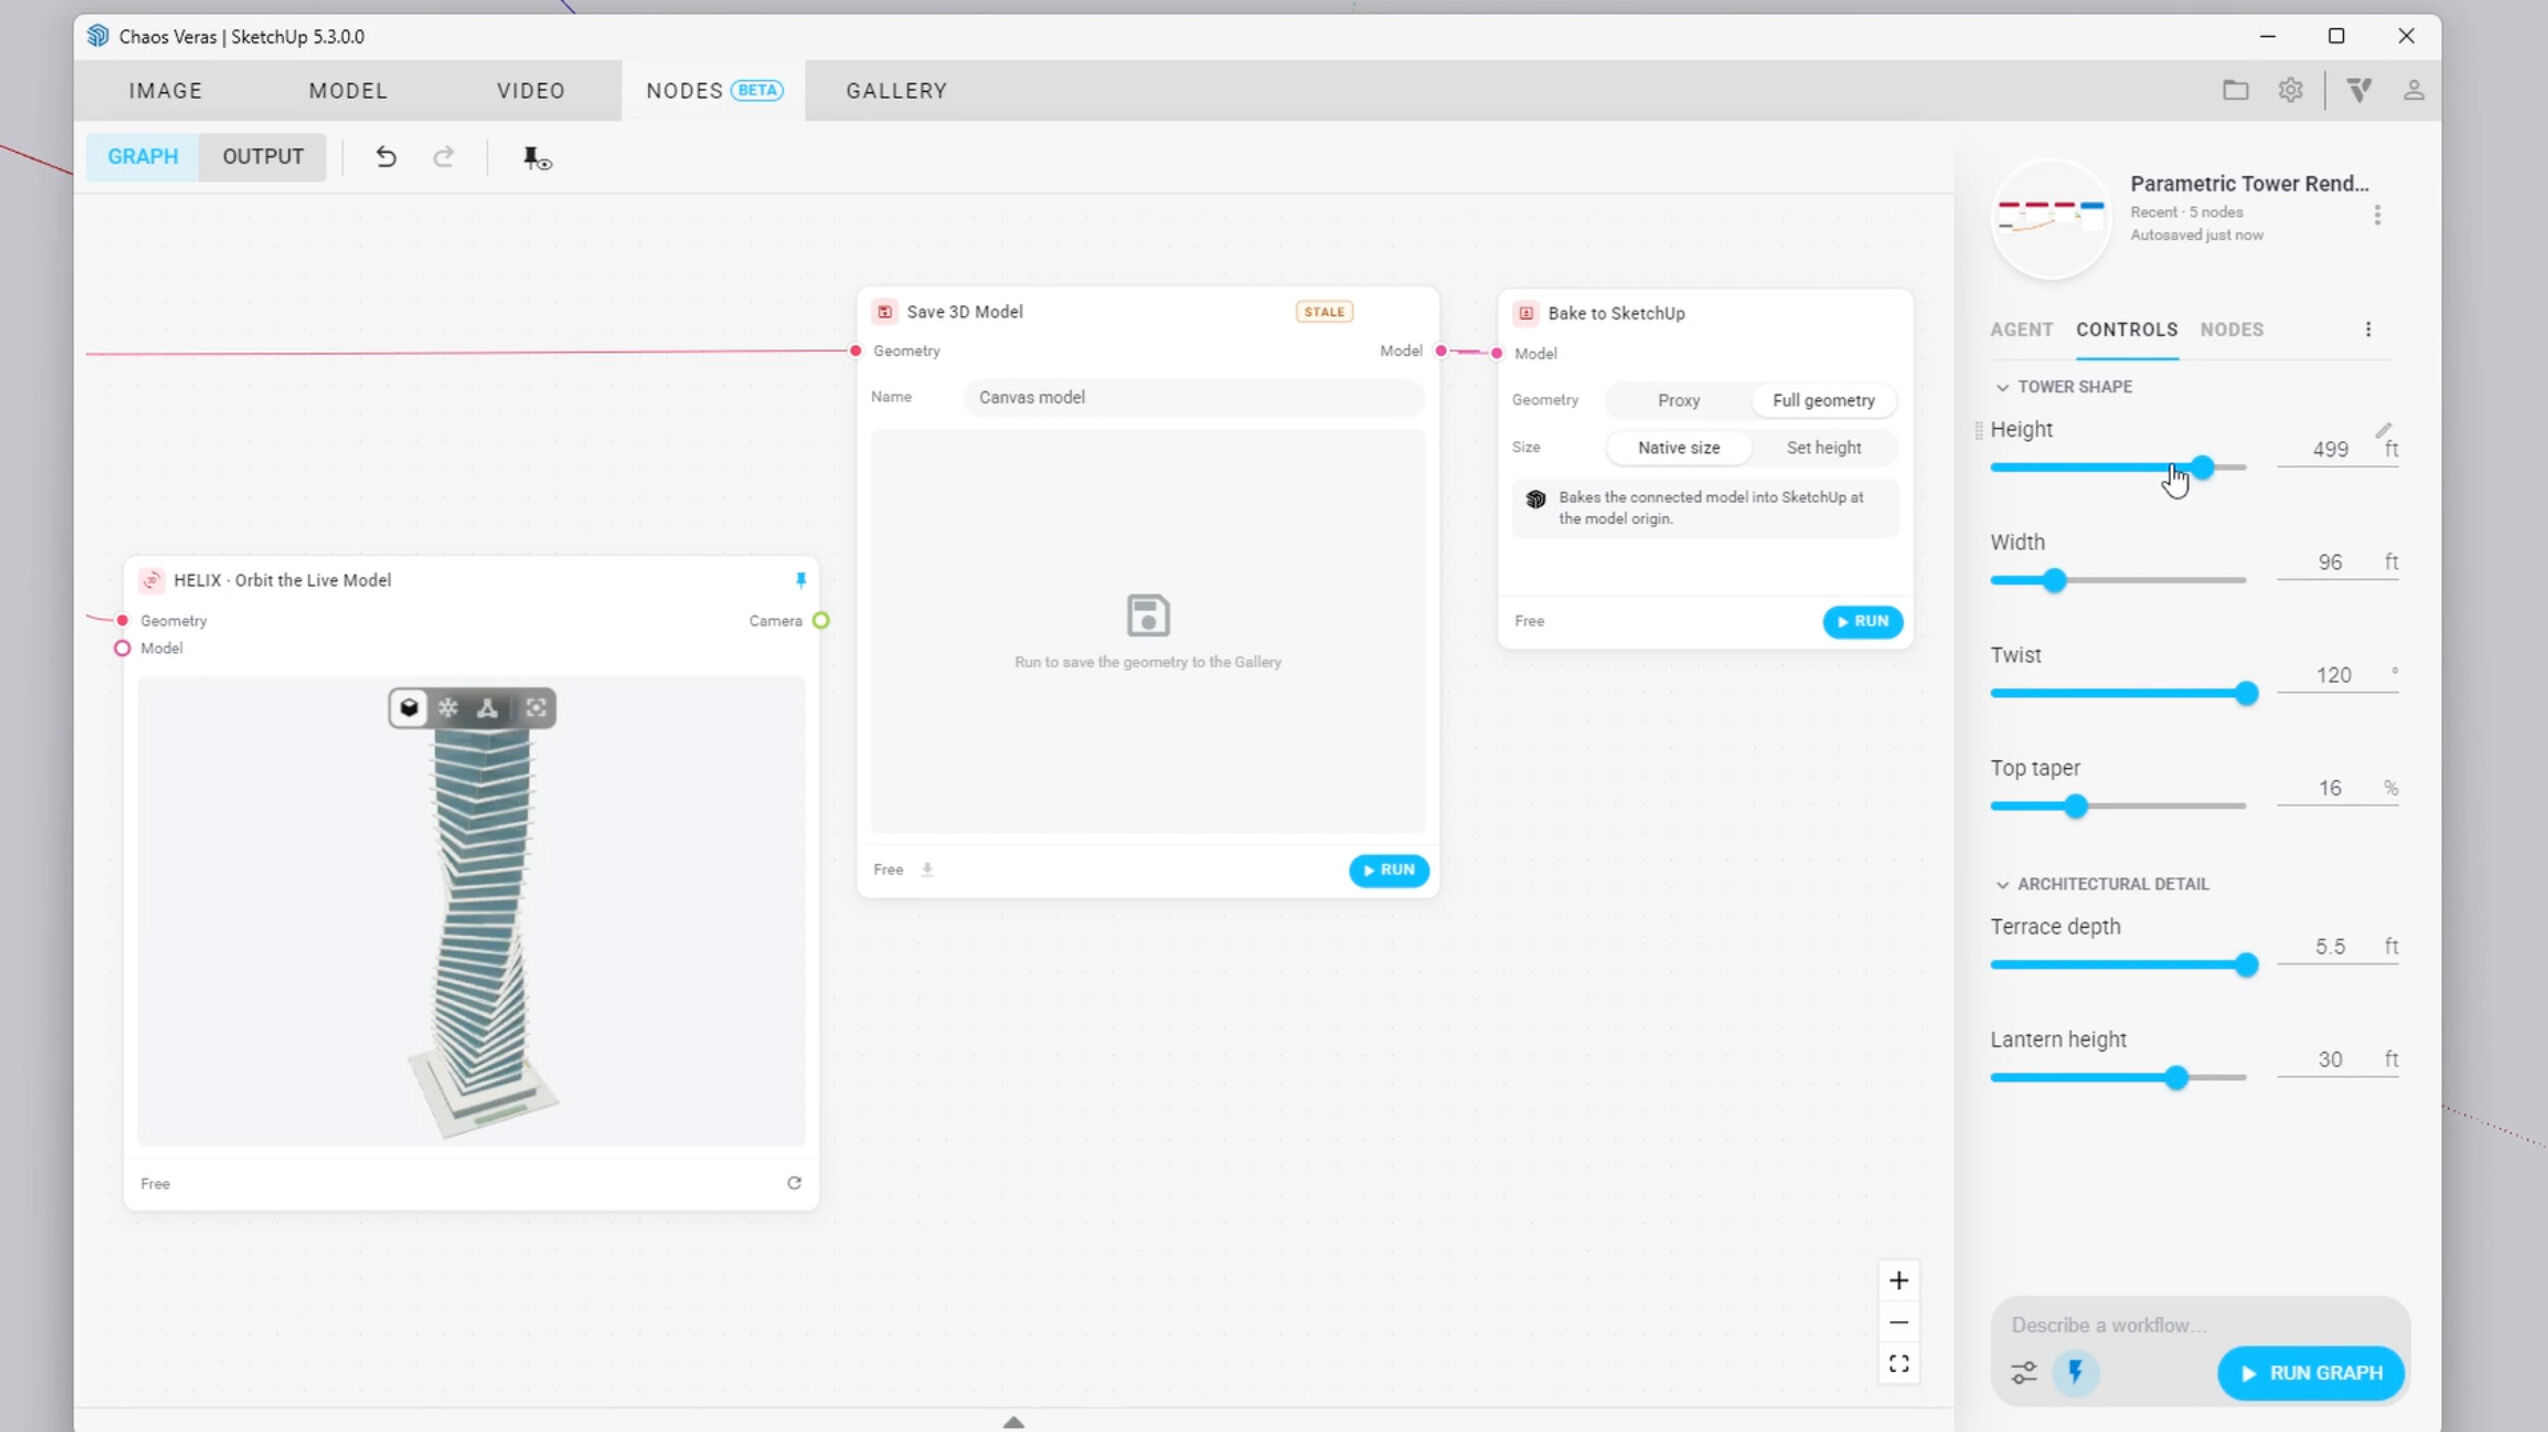Viewport: 2548px width, 1432px height.
Task: Run the Bake to SketchUp node
Action: tap(1862, 622)
